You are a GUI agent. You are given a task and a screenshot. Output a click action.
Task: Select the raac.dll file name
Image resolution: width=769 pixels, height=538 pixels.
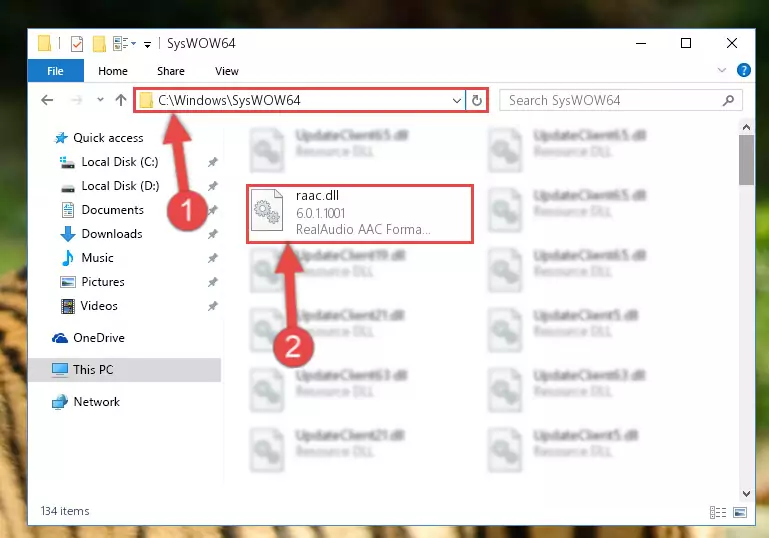pyautogui.click(x=317, y=196)
